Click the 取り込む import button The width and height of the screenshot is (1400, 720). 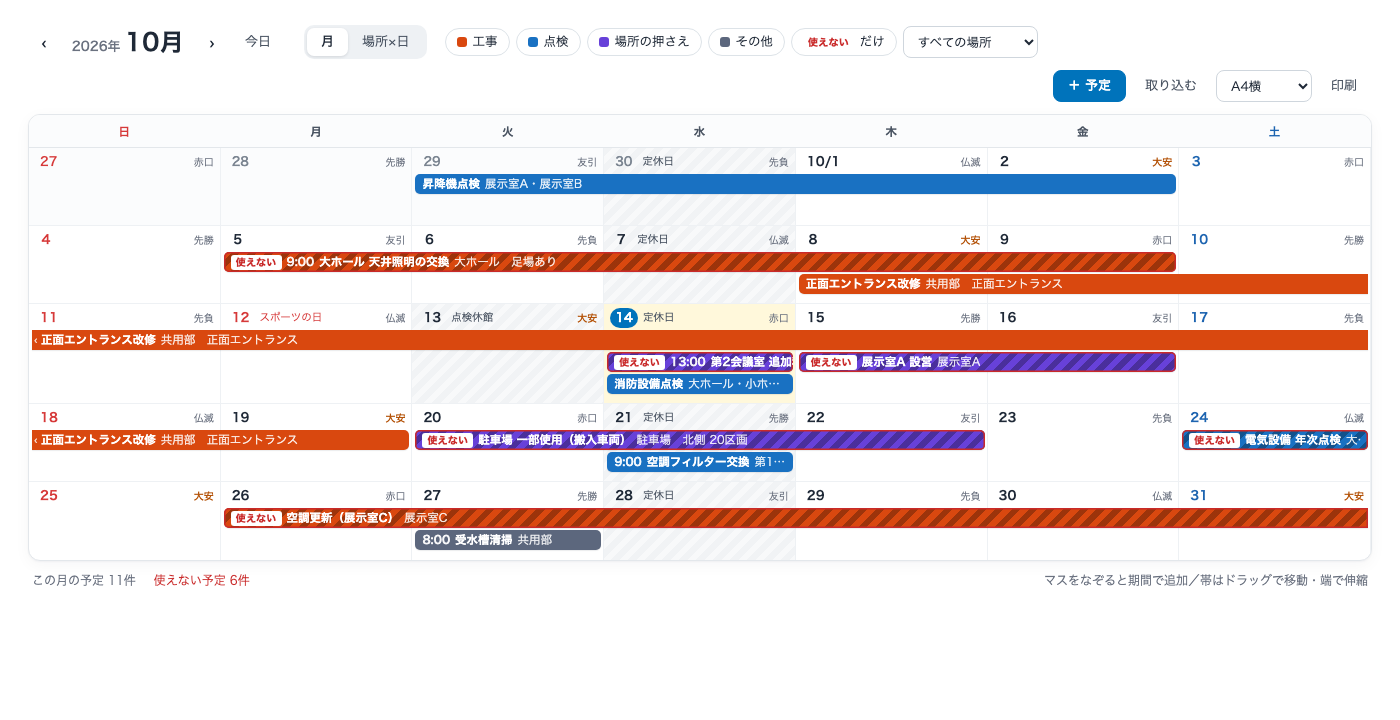point(1171,86)
